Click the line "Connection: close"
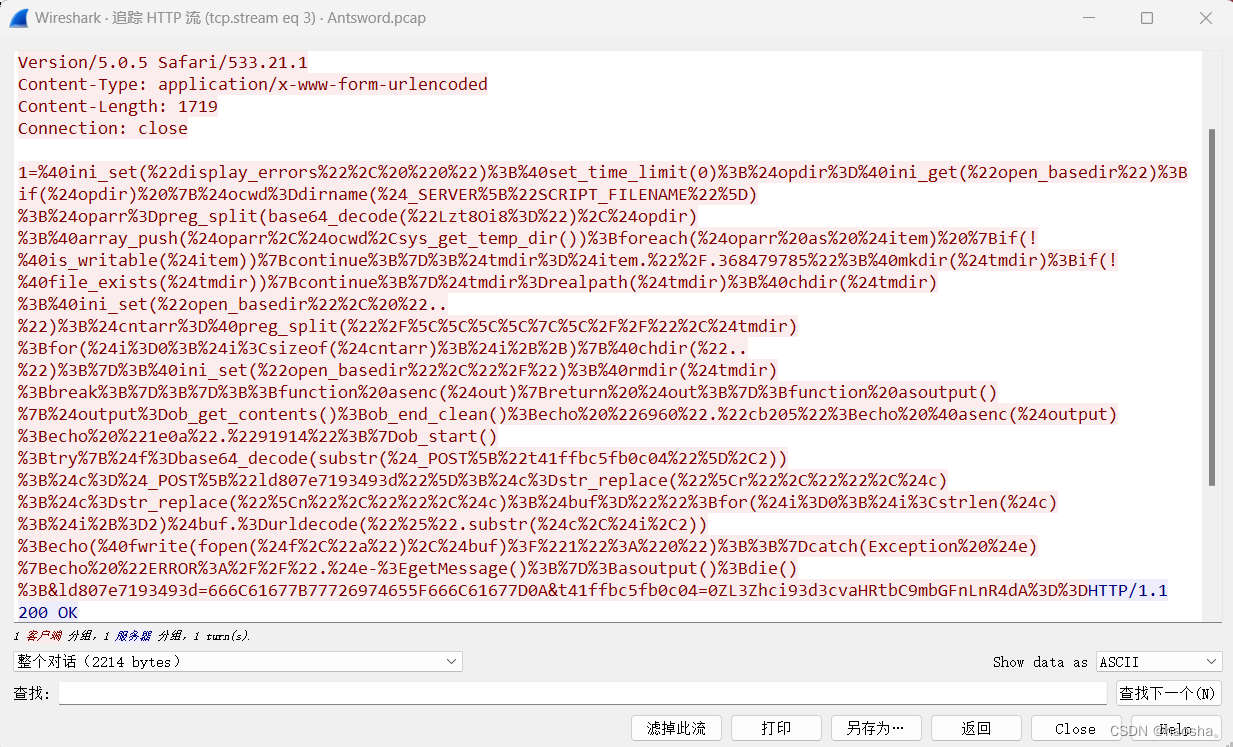Image resolution: width=1233 pixels, height=747 pixels. click(x=103, y=128)
